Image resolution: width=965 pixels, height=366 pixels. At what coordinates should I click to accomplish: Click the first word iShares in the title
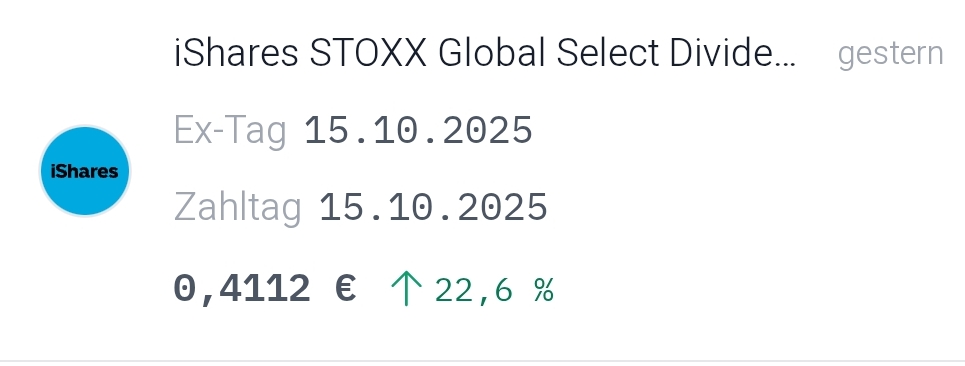[x=236, y=53]
